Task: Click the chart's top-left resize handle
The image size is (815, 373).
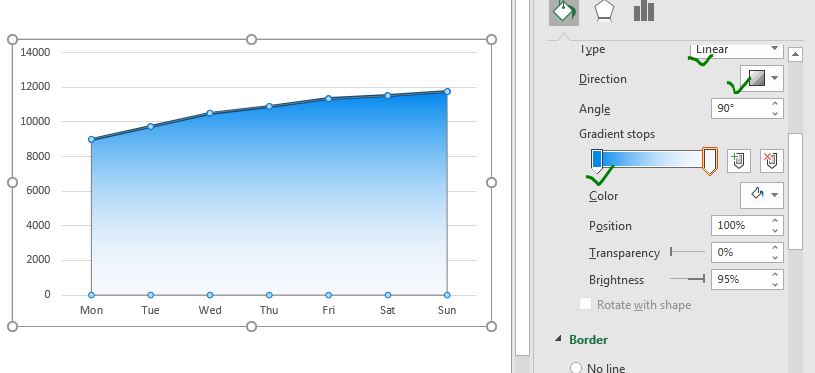Action: [x=12, y=40]
